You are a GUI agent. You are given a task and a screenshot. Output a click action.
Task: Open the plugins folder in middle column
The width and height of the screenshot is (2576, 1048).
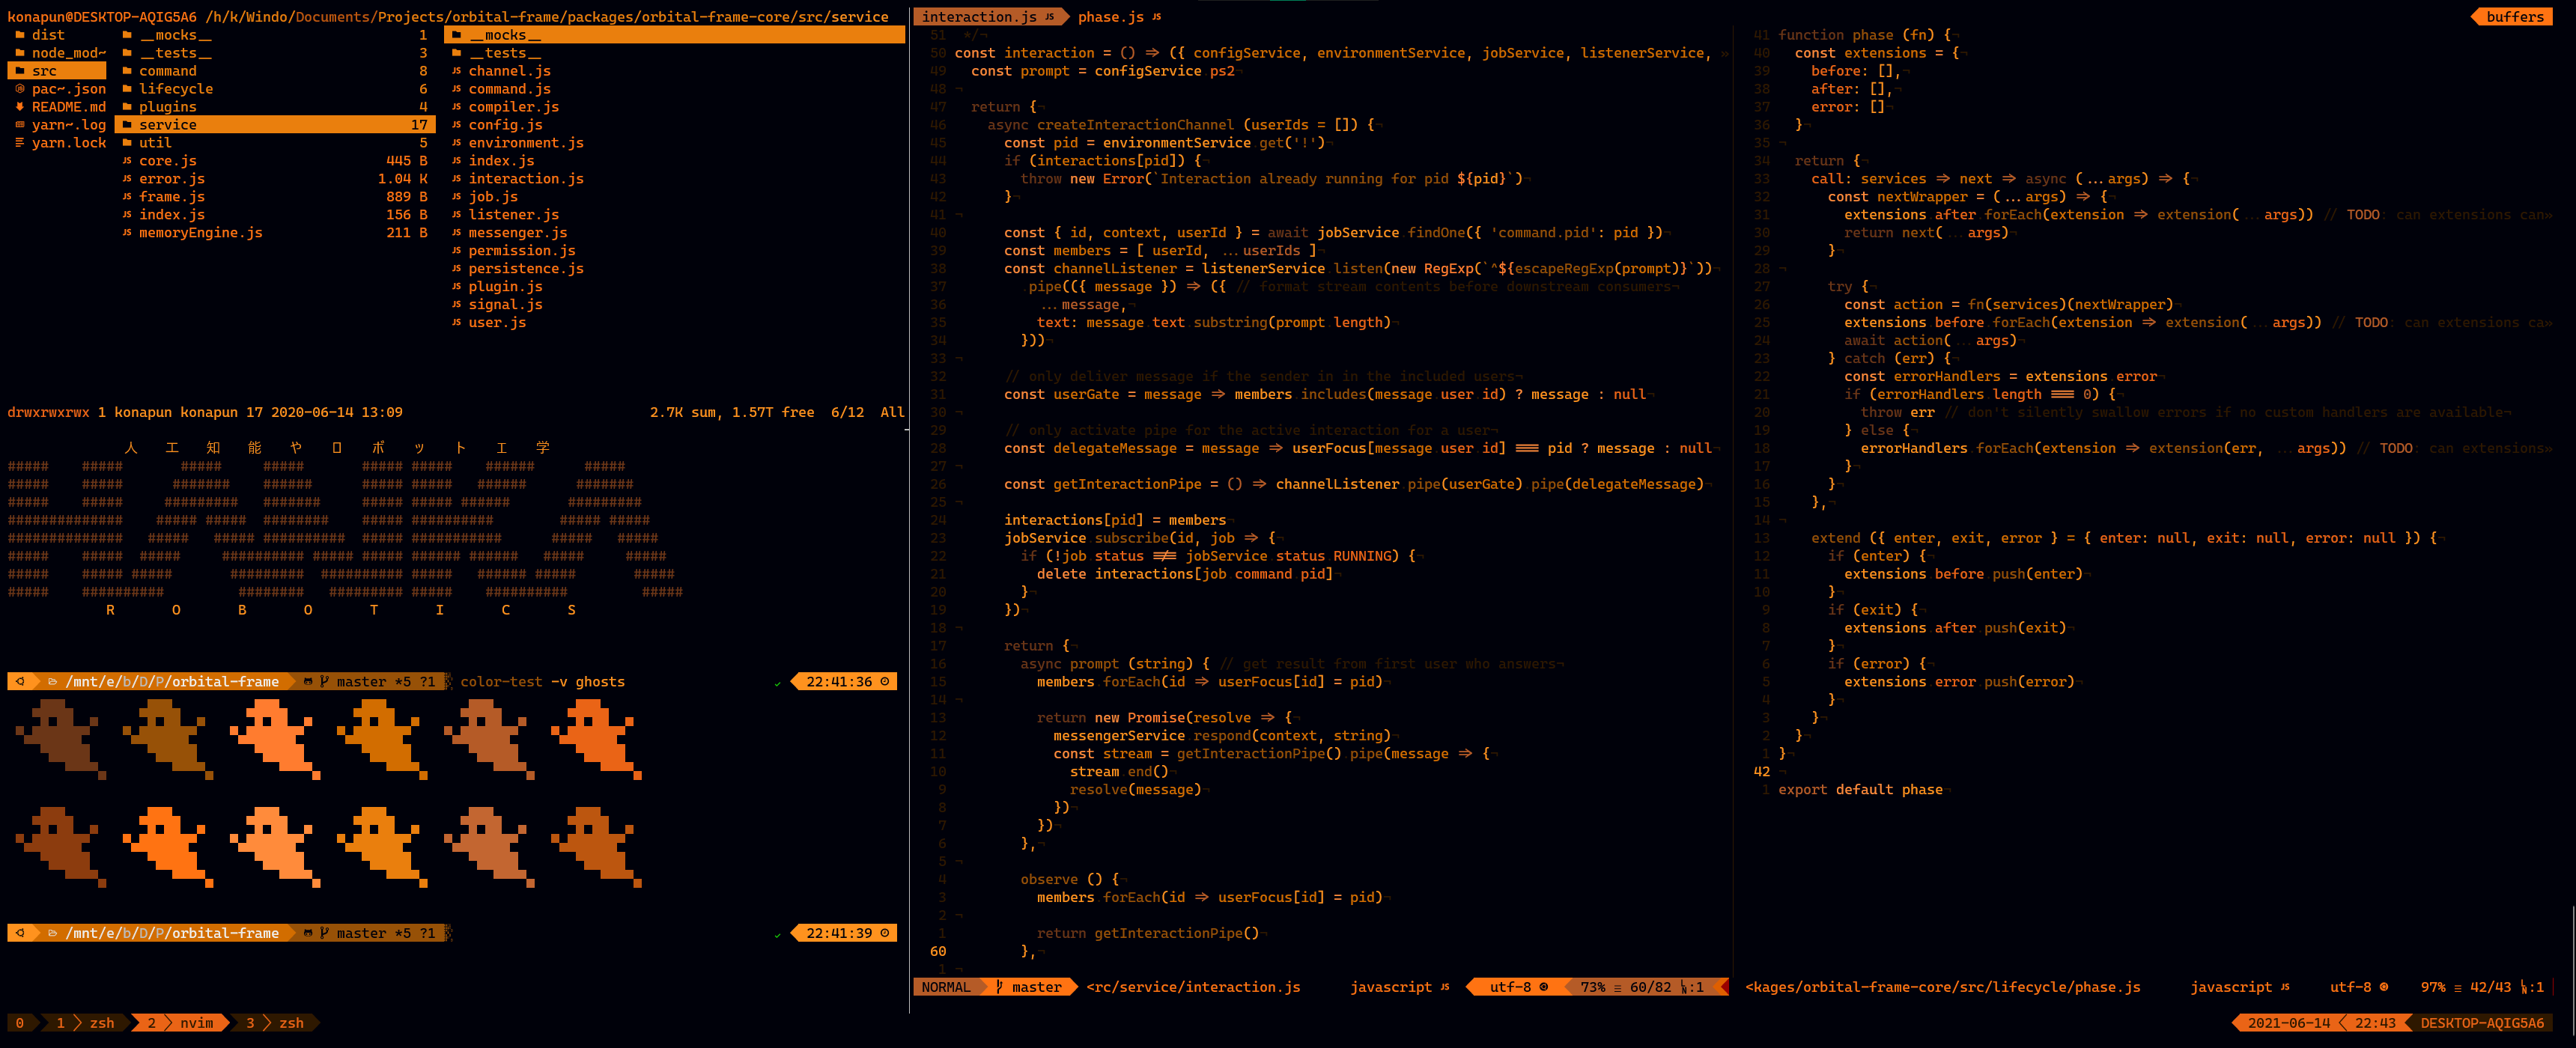click(x=167, y=107)
